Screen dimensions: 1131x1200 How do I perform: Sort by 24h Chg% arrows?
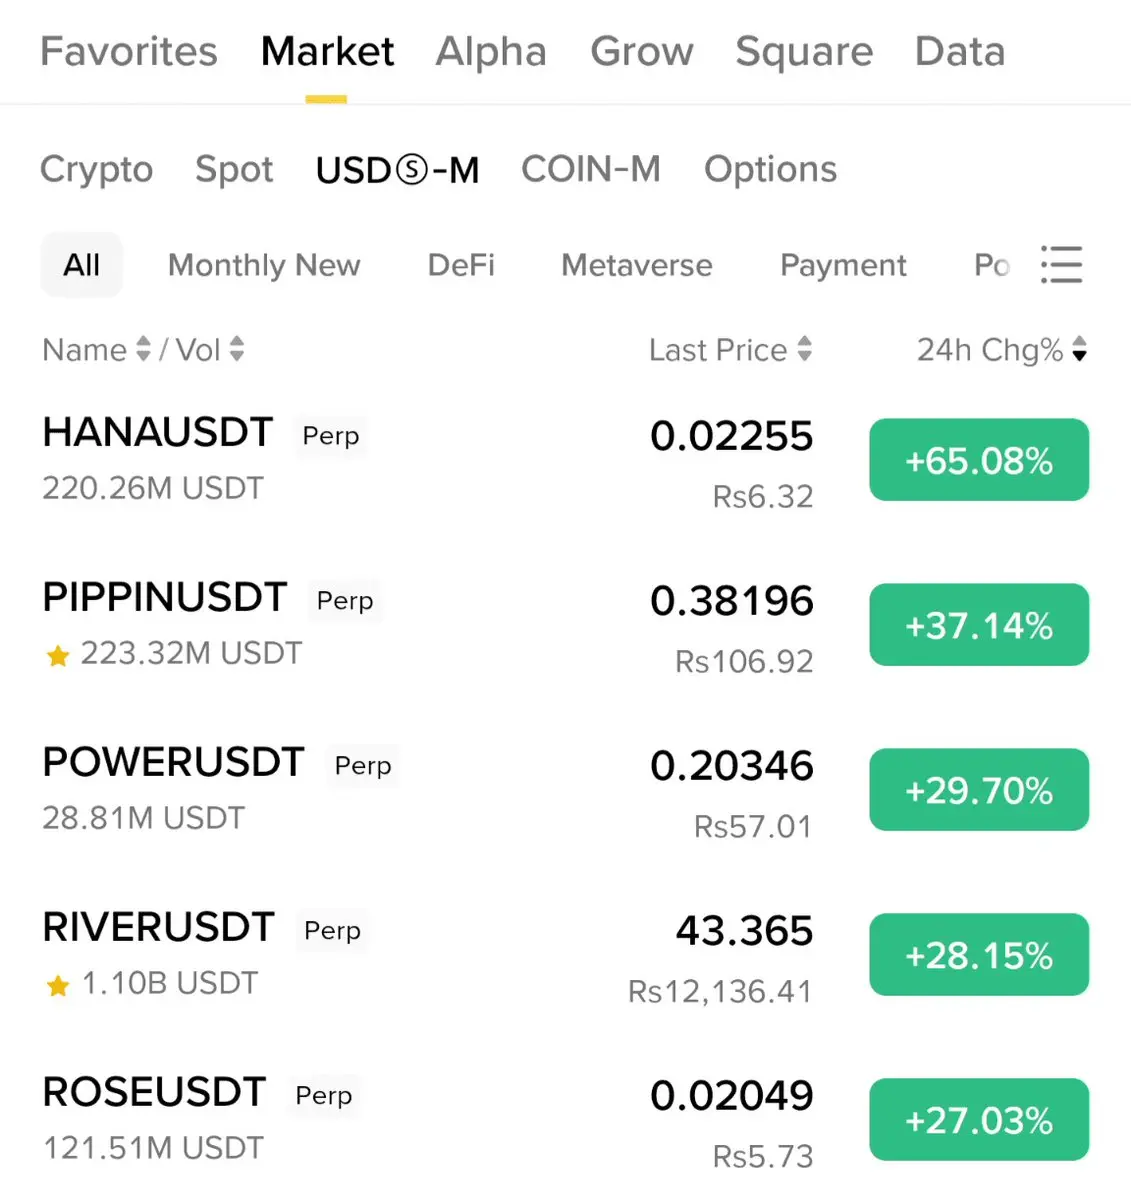pyautogui.click(x=1079, y=349)
